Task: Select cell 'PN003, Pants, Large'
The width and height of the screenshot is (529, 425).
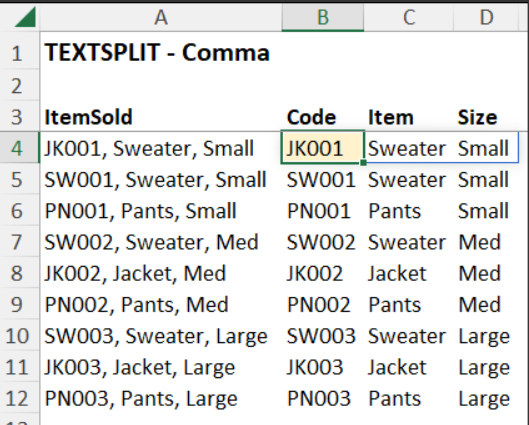Action: [161, 398]
